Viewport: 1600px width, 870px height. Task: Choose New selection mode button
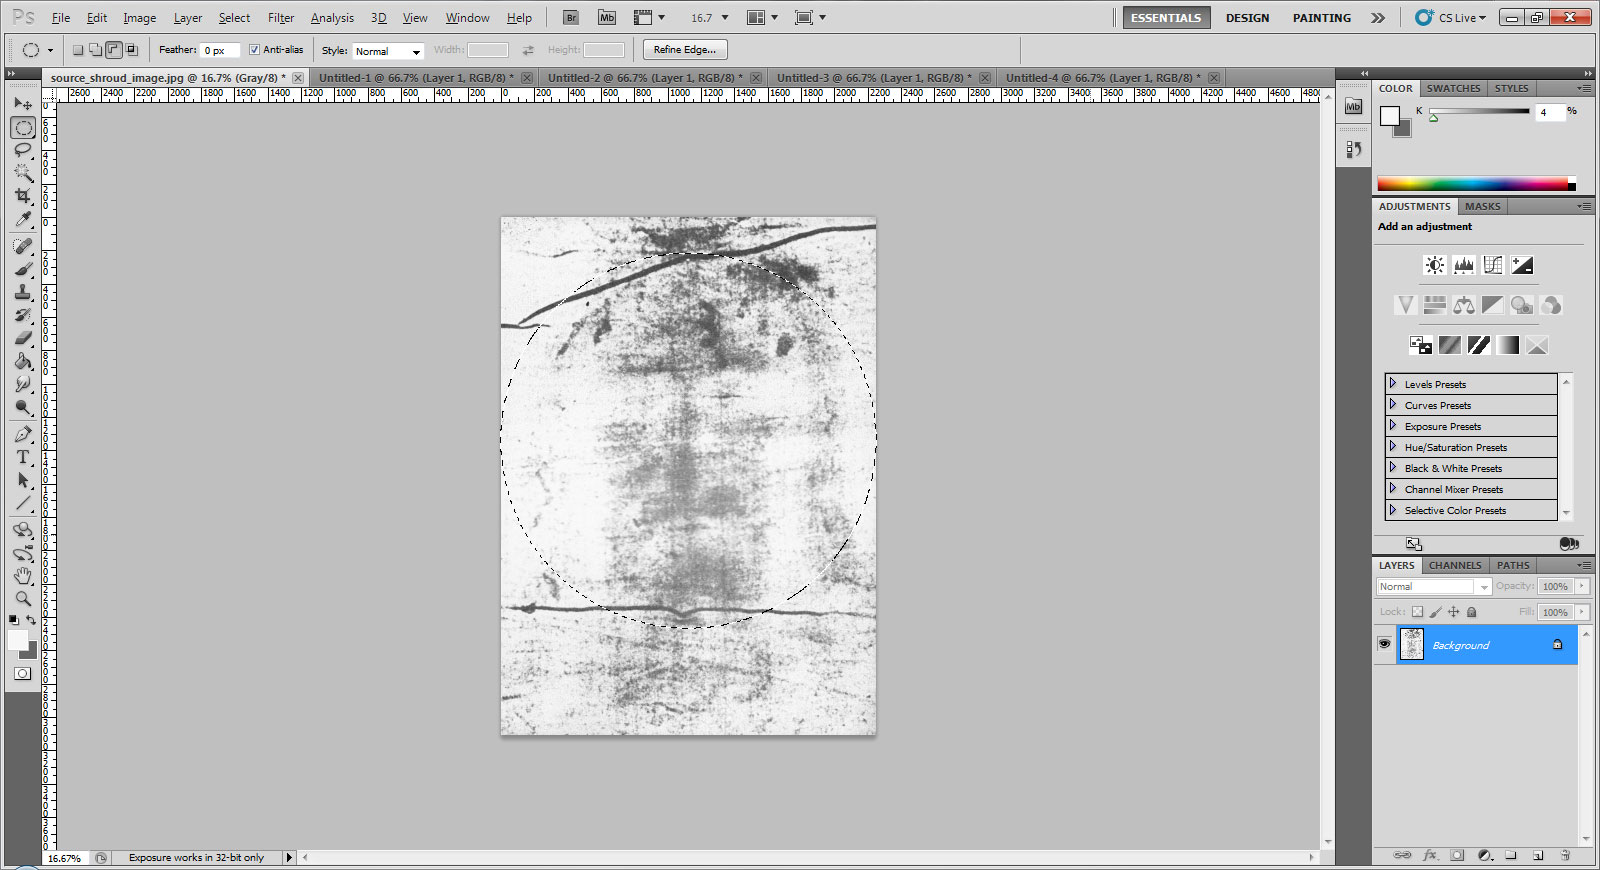coord(78,50)
